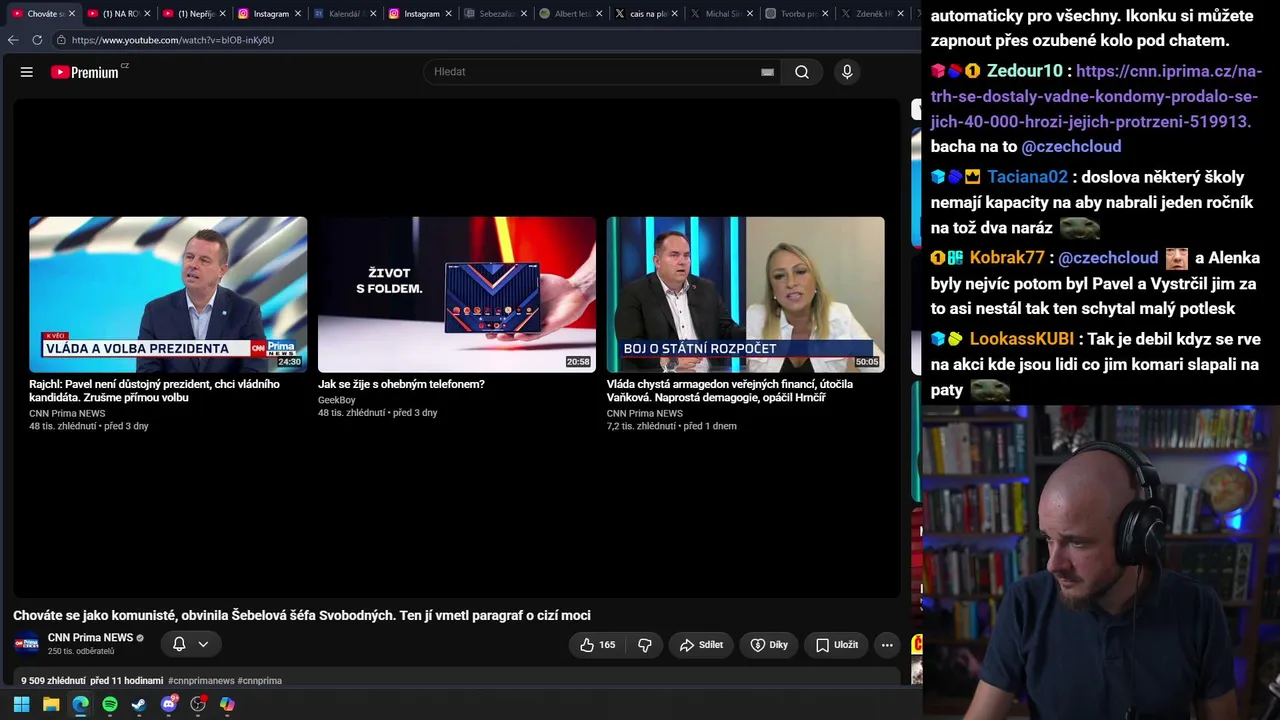
Task: Toggle the notification bell for the channel
Action: (179, 645)
